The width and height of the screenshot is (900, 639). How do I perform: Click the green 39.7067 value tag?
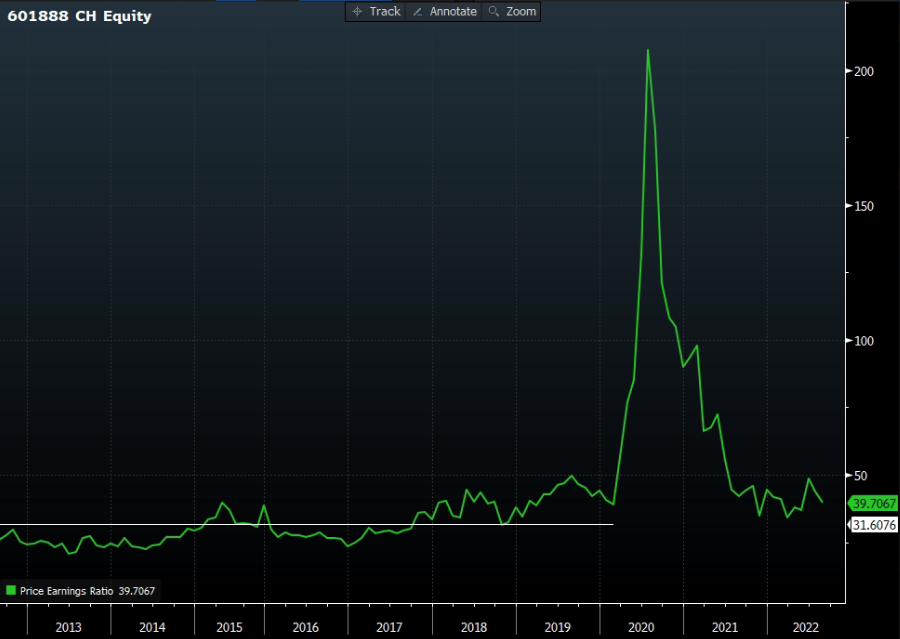[x=873, y=503]
